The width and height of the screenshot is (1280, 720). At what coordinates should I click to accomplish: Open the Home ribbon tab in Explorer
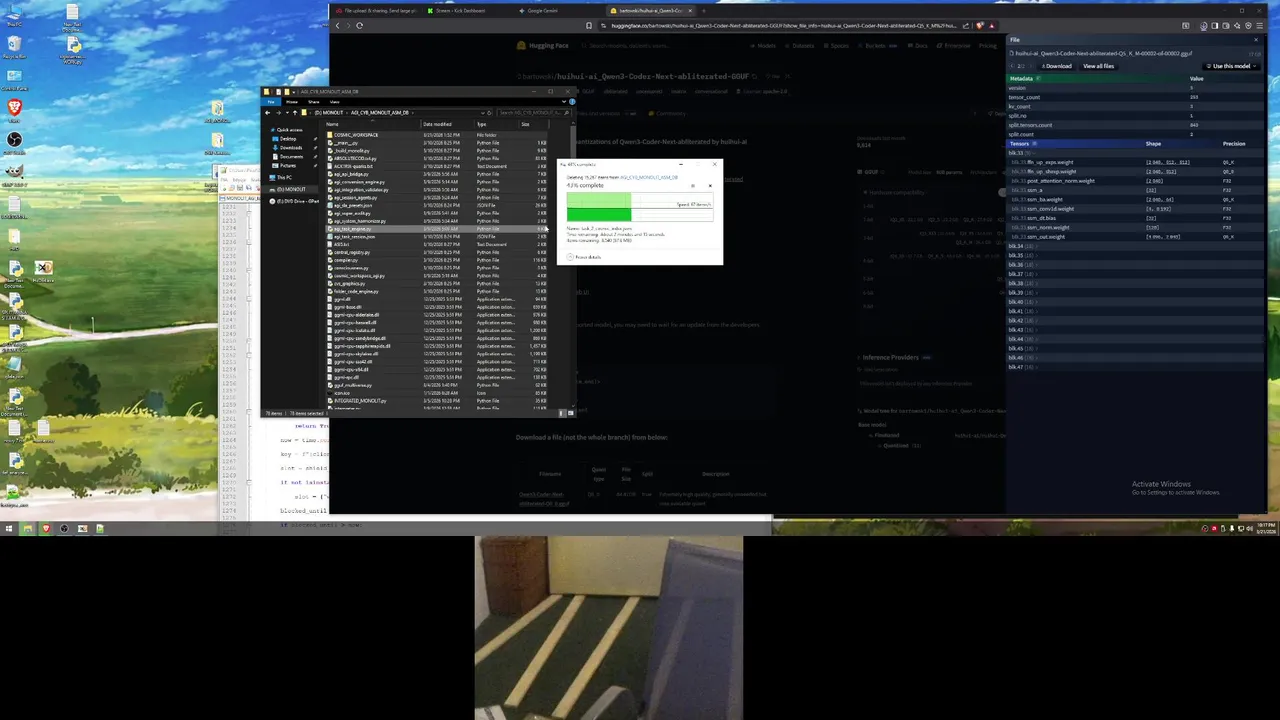[x=292, y=102]
